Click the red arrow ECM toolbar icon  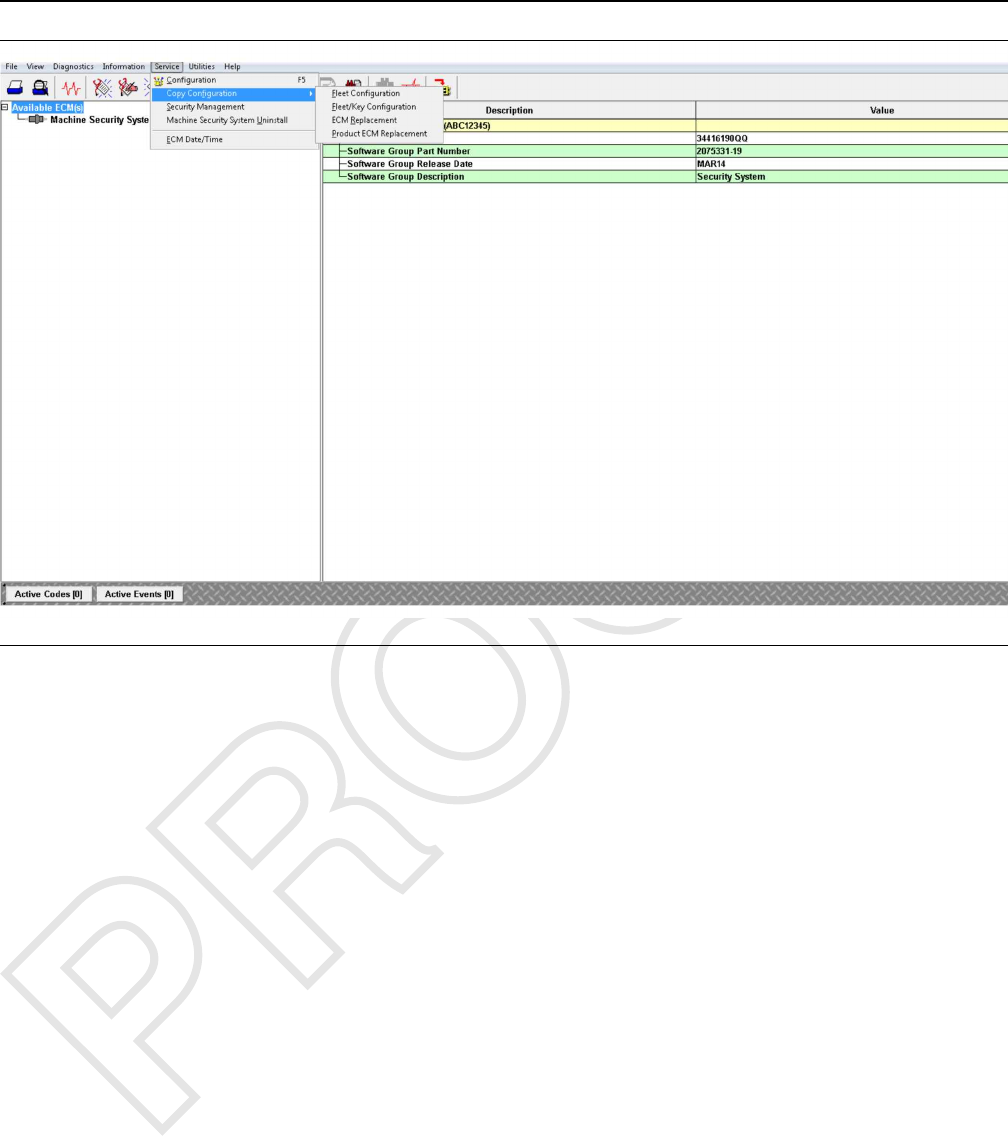coord(442,88)
